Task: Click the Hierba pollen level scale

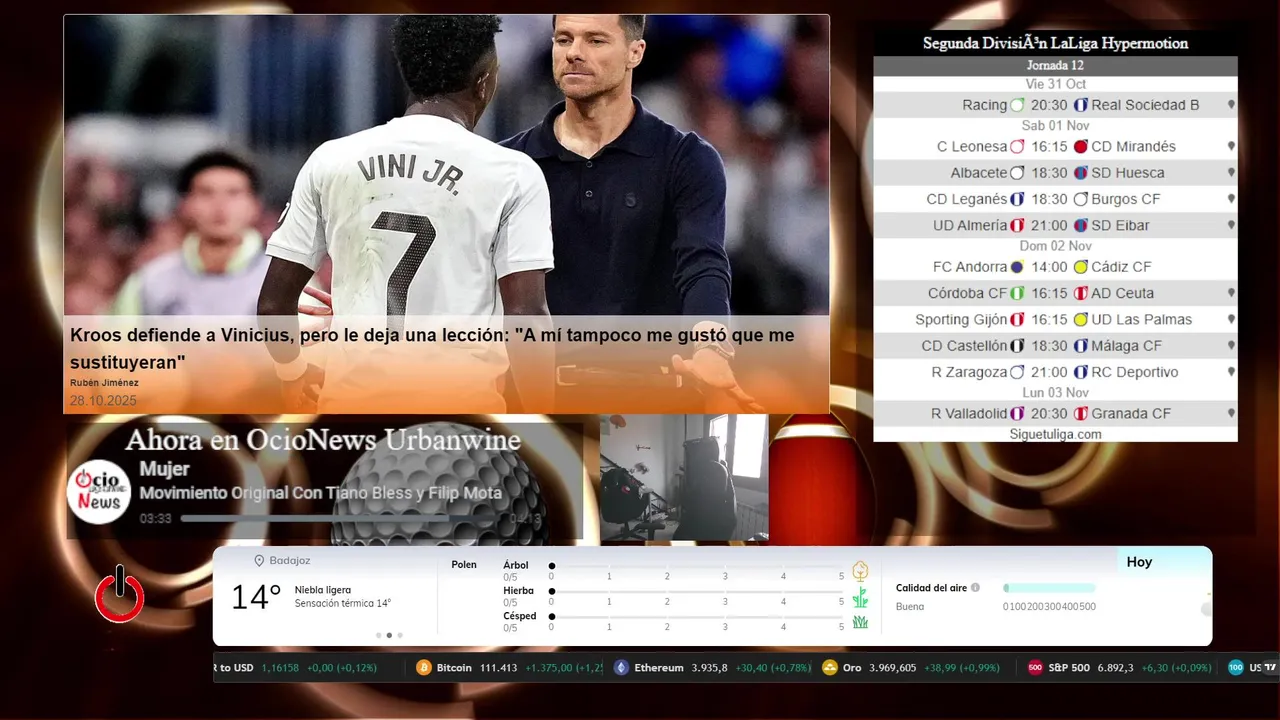Action: [696, 592]
